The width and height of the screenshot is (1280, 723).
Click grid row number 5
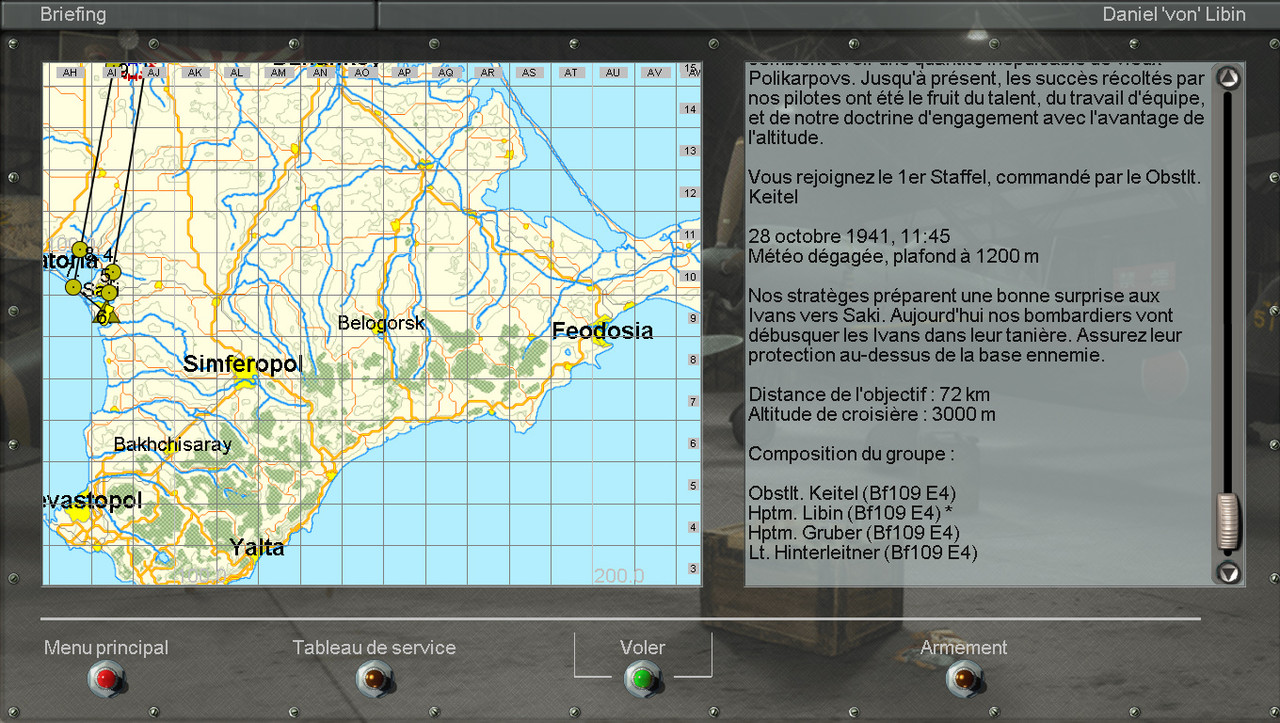[691, 485]
